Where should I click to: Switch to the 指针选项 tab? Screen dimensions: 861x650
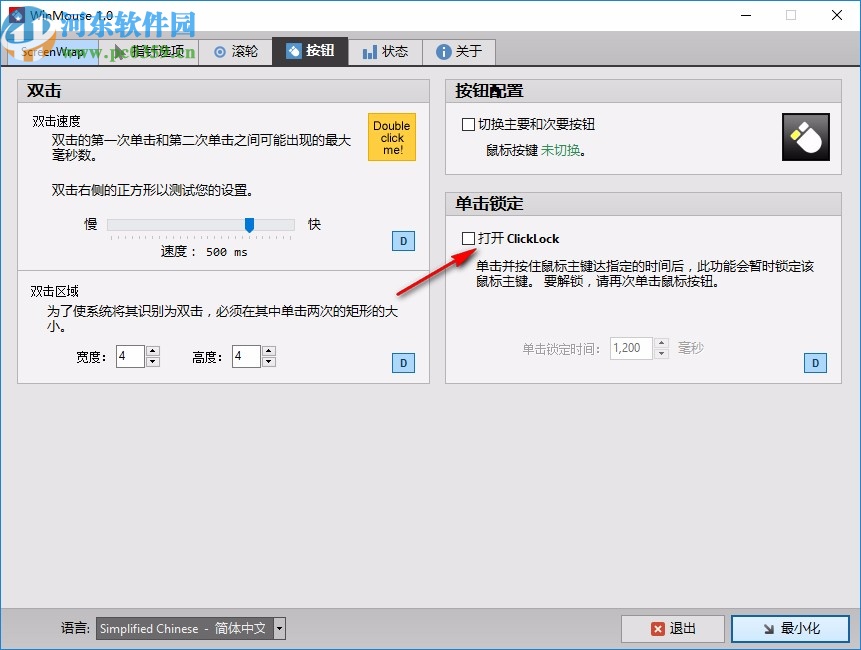[x=149, y=52]
